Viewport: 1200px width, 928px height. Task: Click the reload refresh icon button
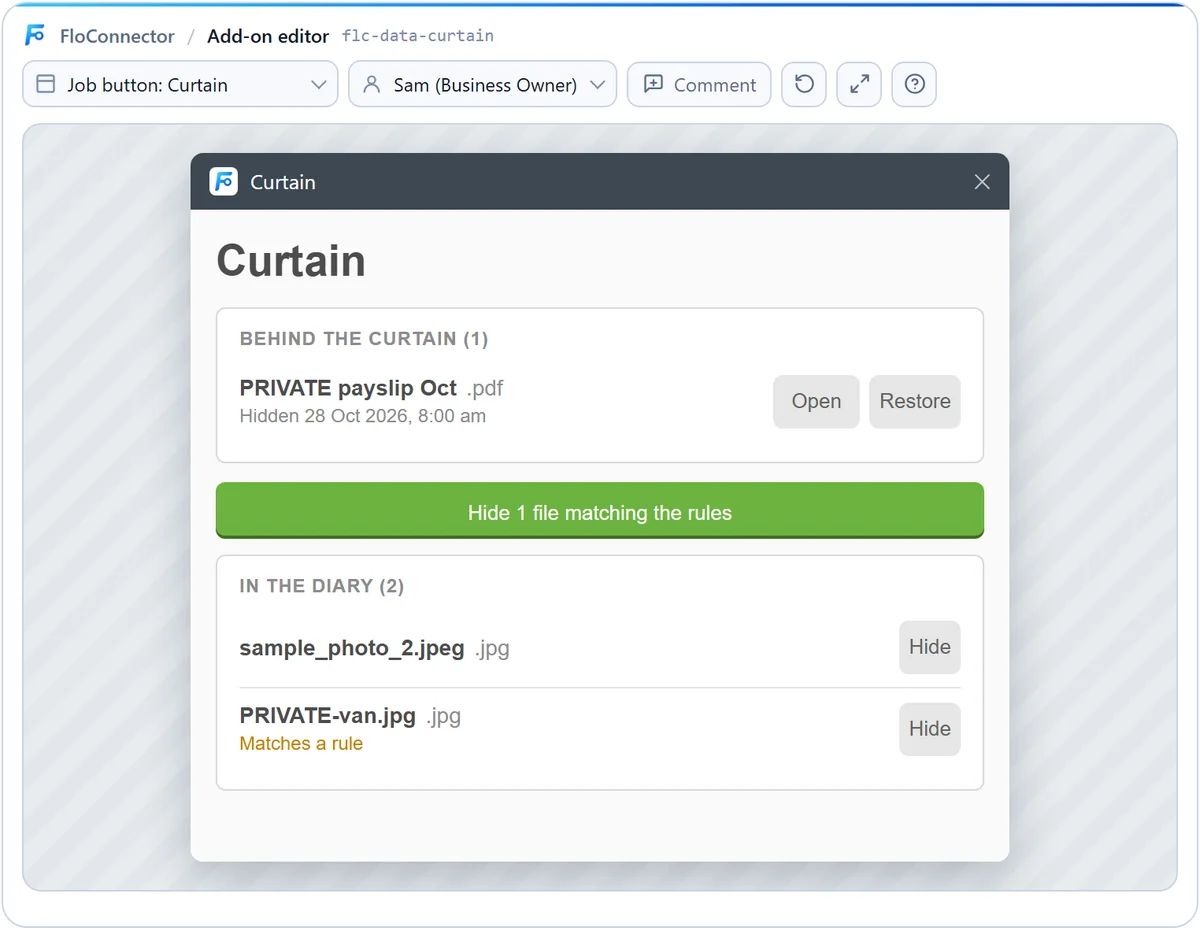pyautogui.click(x=804, y=85)
